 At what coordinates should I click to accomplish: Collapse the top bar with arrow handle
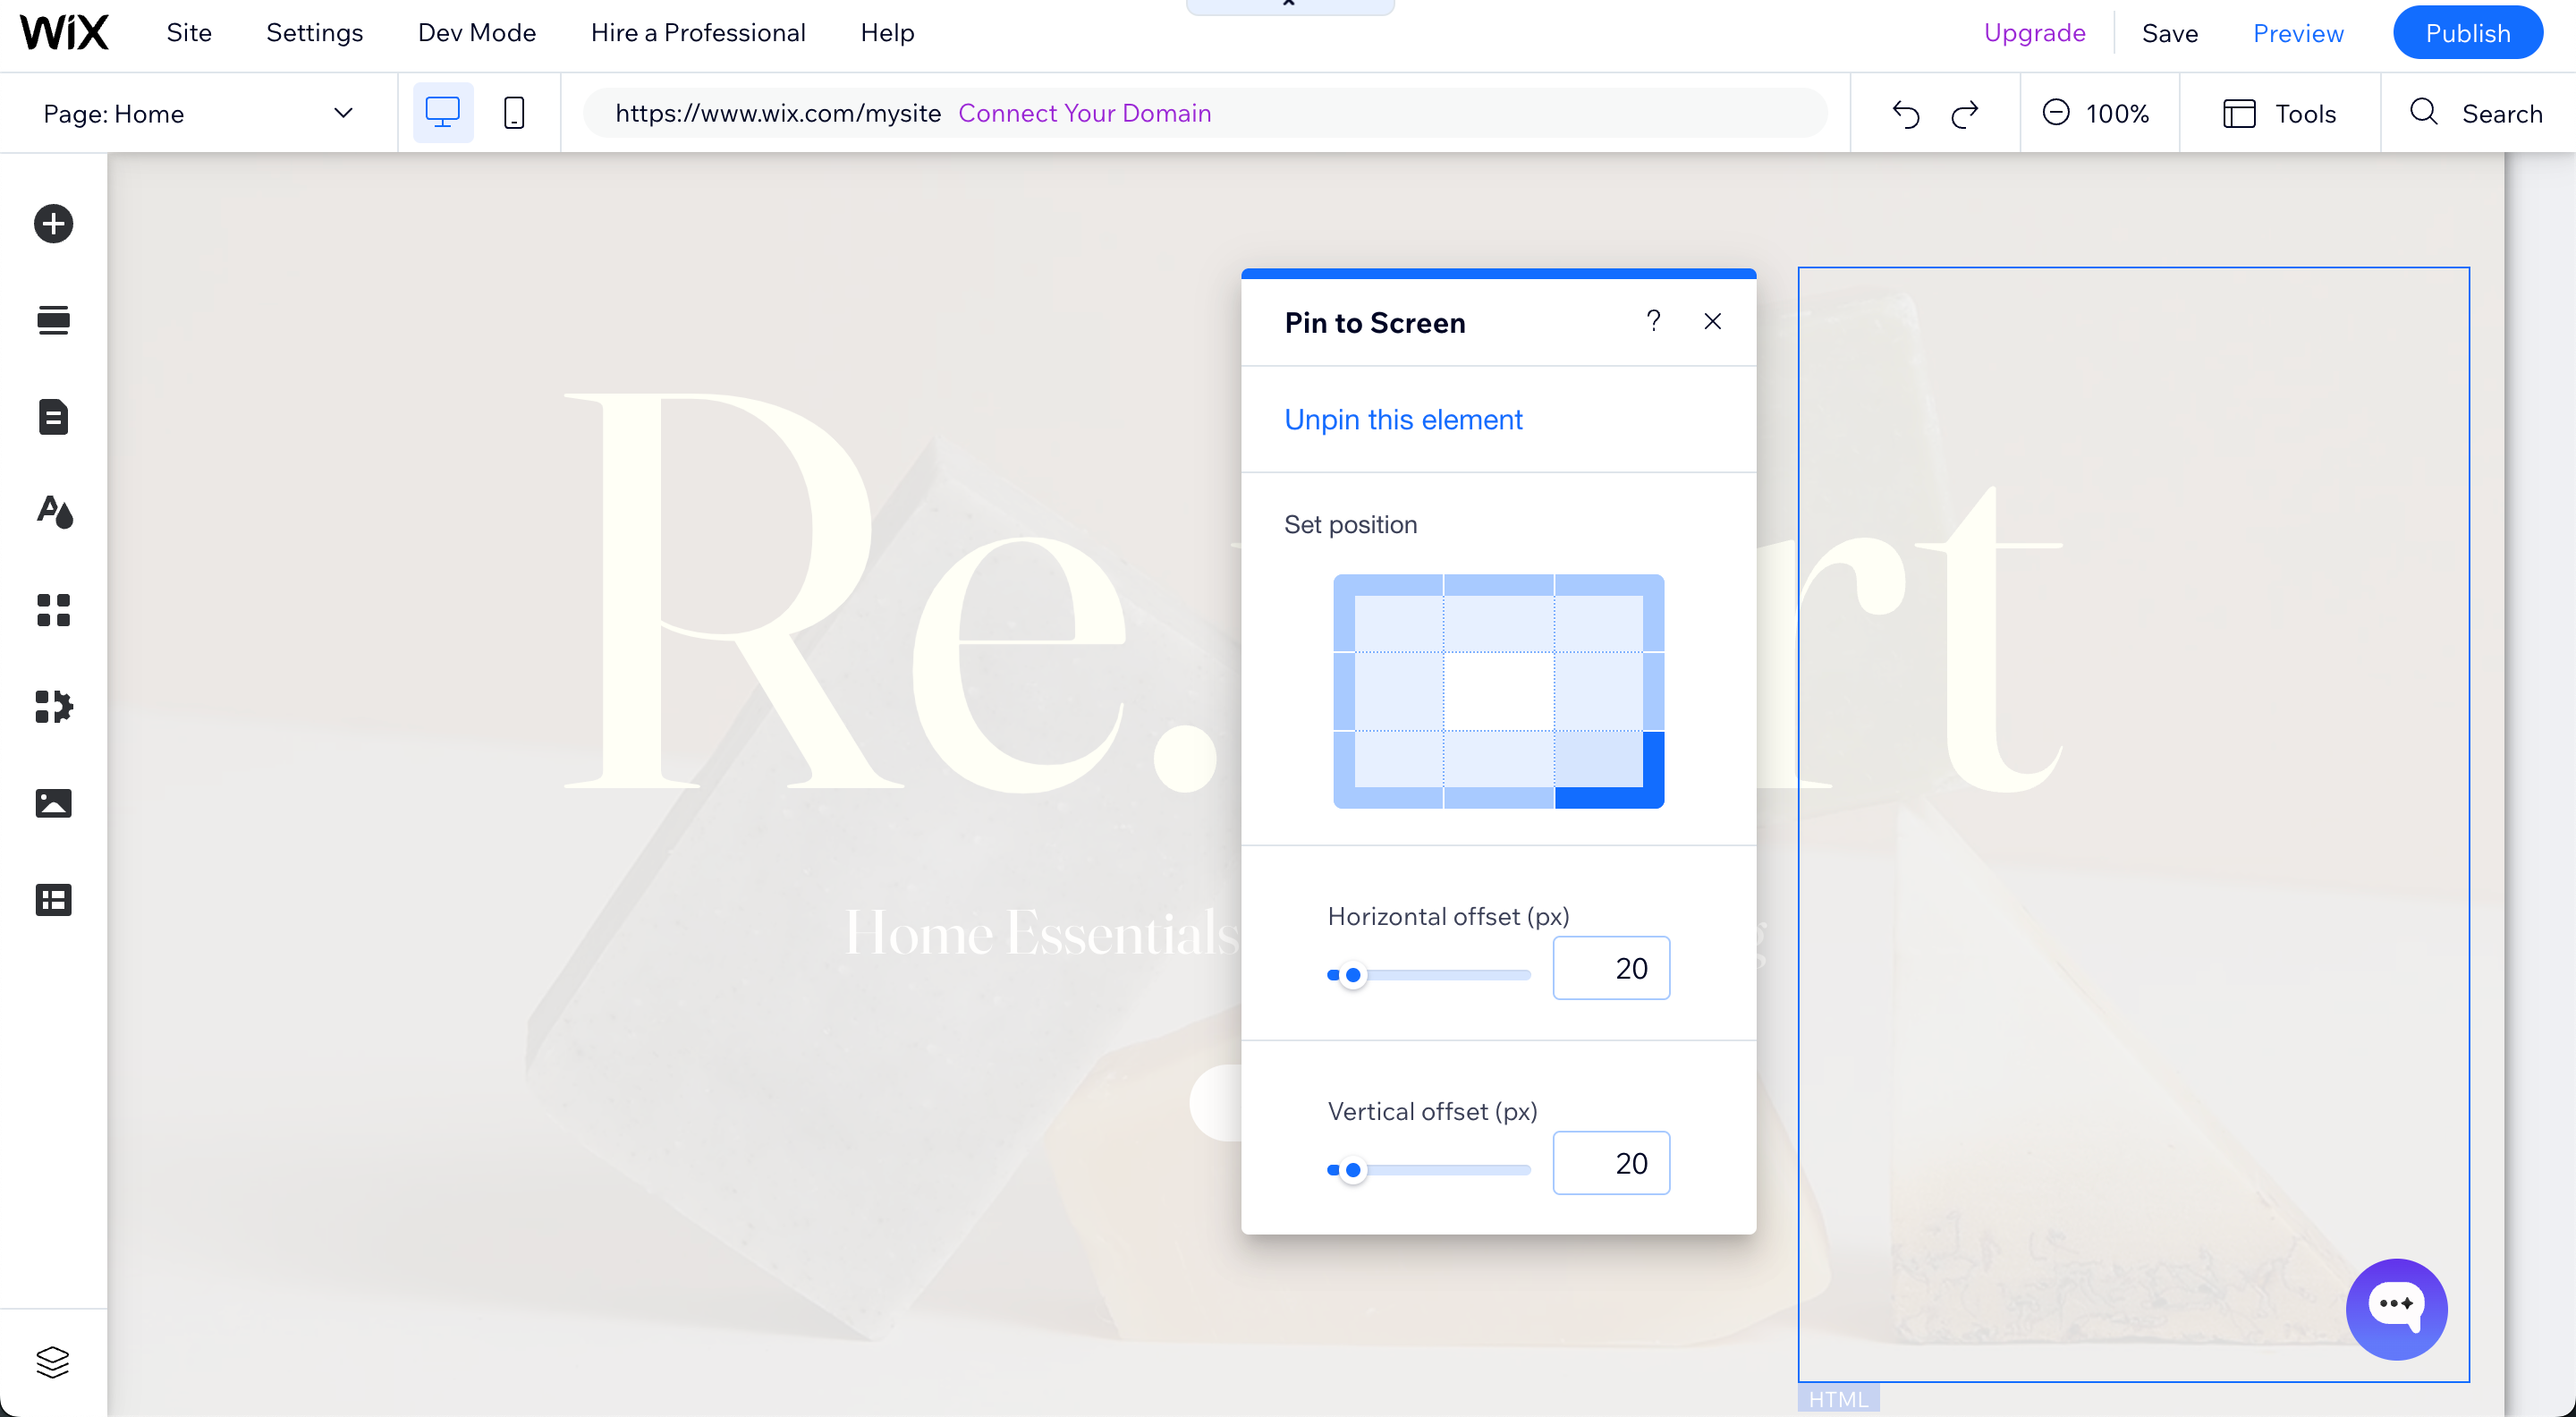[1289, 5]
